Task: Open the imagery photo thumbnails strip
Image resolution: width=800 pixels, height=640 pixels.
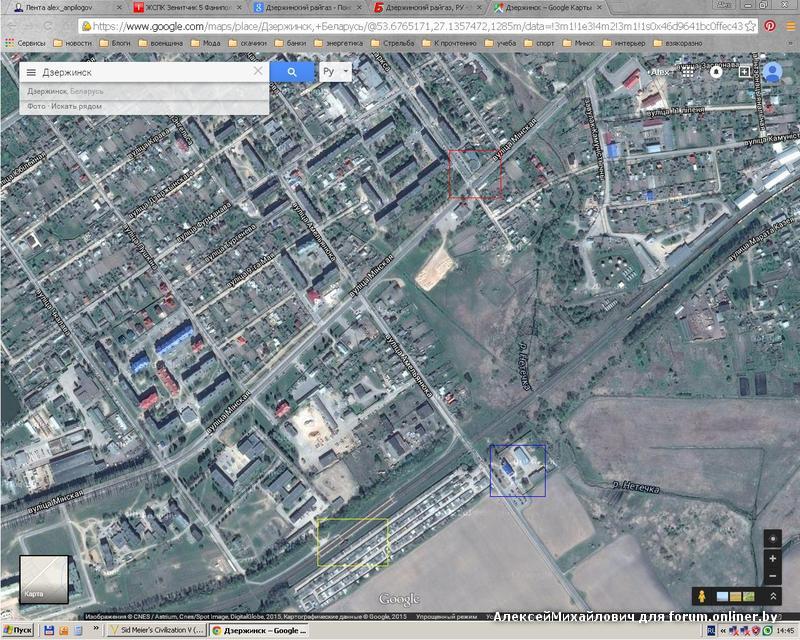Action: tap(735, 596)
